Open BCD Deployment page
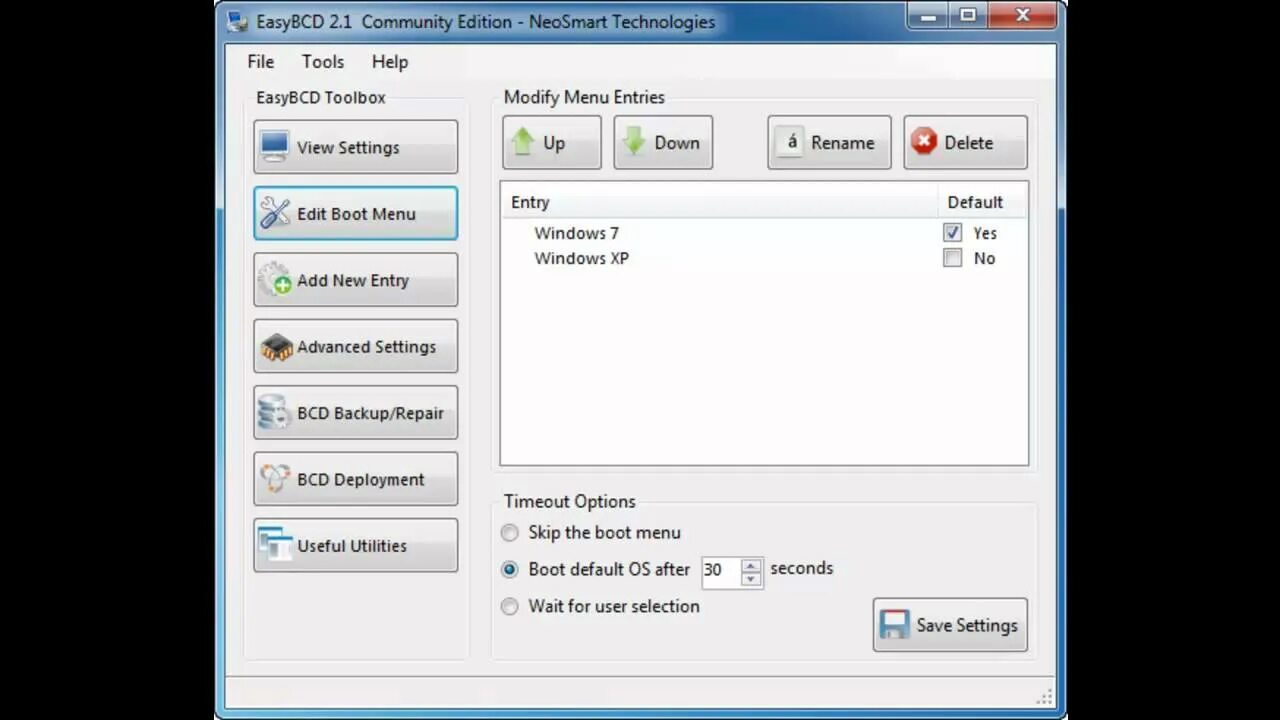 pyautogui.click(x=356, y=479)
